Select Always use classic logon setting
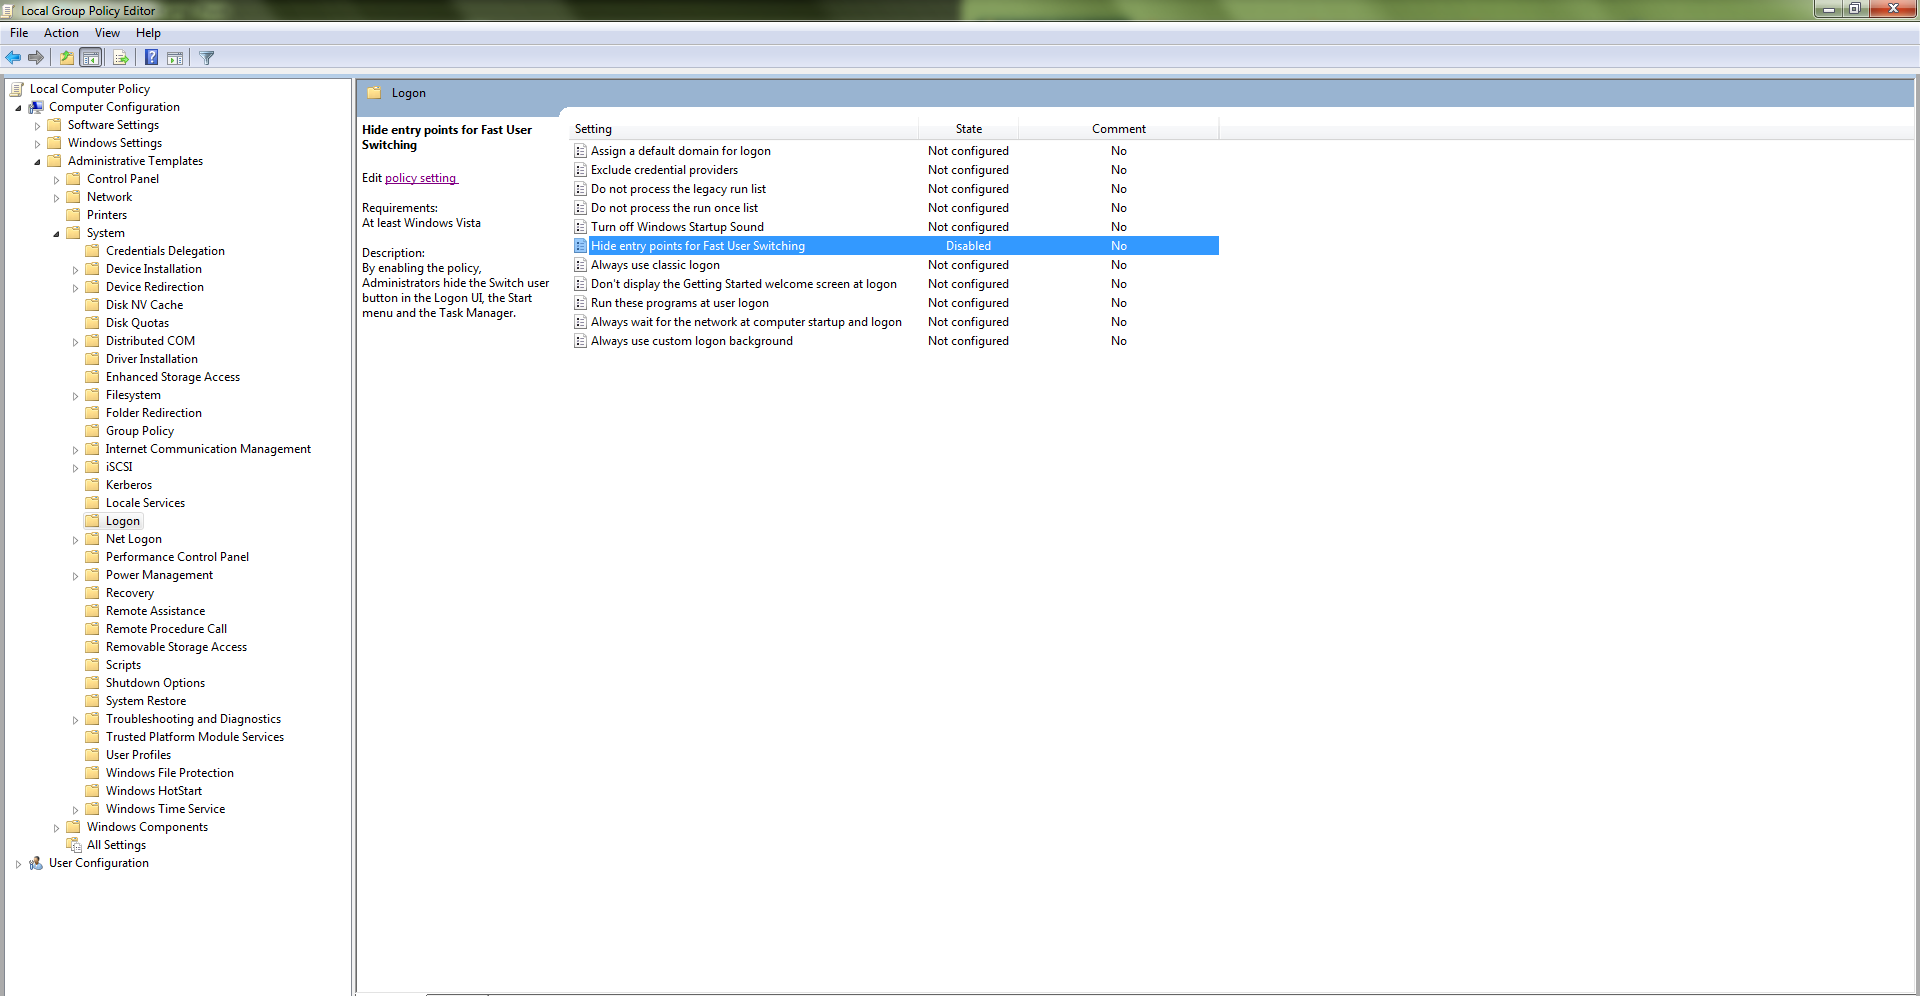This screenshot has width=1920, height=996. [x=655, y=265]
